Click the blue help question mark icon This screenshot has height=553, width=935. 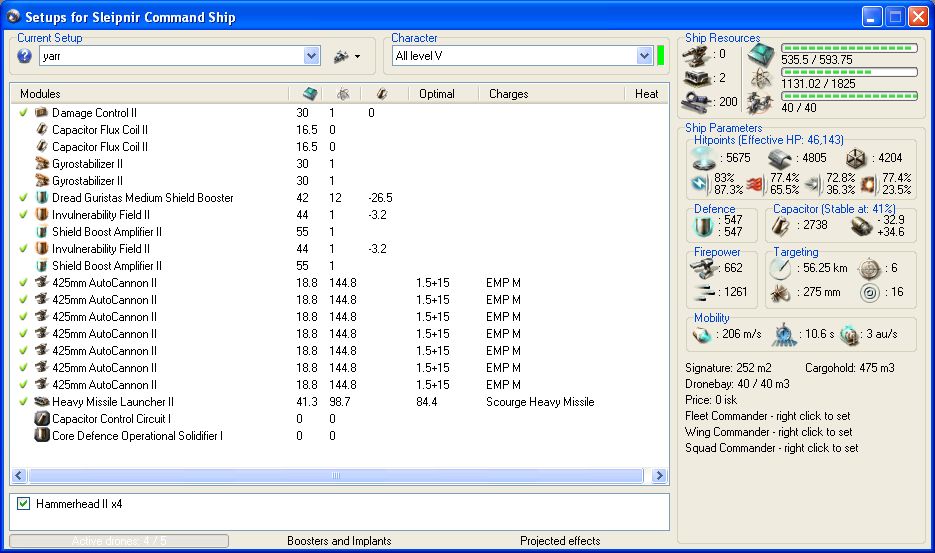(x=25, y=57)
